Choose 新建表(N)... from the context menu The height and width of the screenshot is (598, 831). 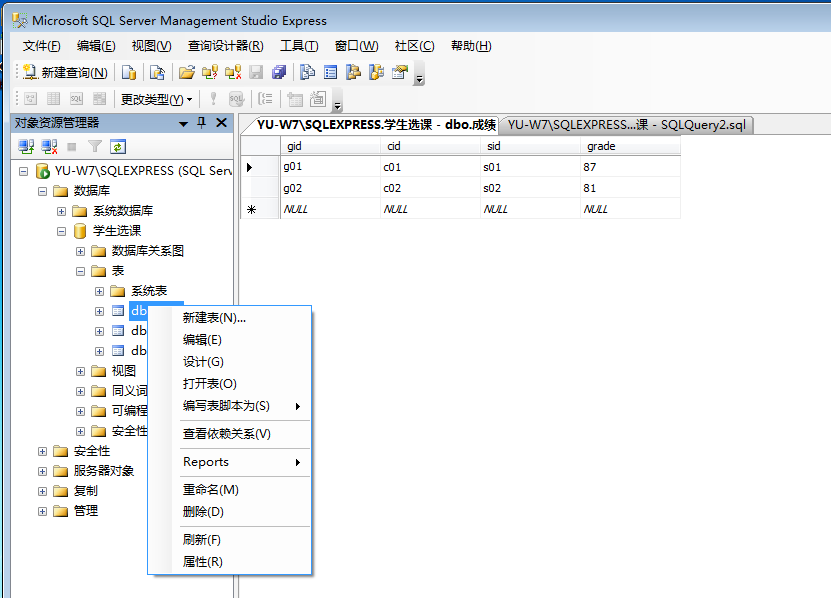click(230, 318)
